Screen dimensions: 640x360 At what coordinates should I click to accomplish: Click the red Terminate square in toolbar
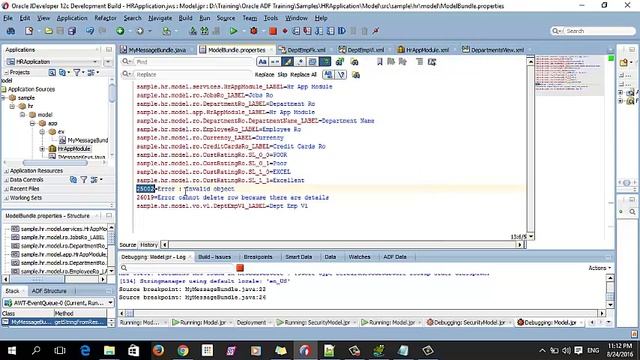[273, 31]
